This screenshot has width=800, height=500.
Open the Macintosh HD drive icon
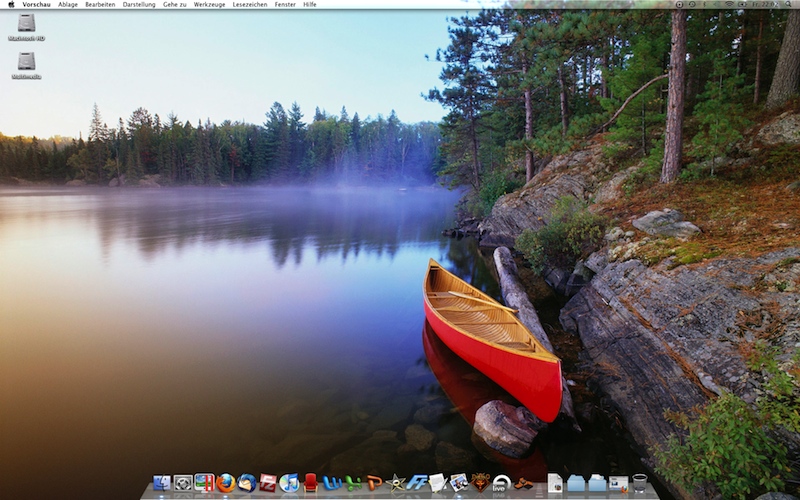tap(26, 23)
